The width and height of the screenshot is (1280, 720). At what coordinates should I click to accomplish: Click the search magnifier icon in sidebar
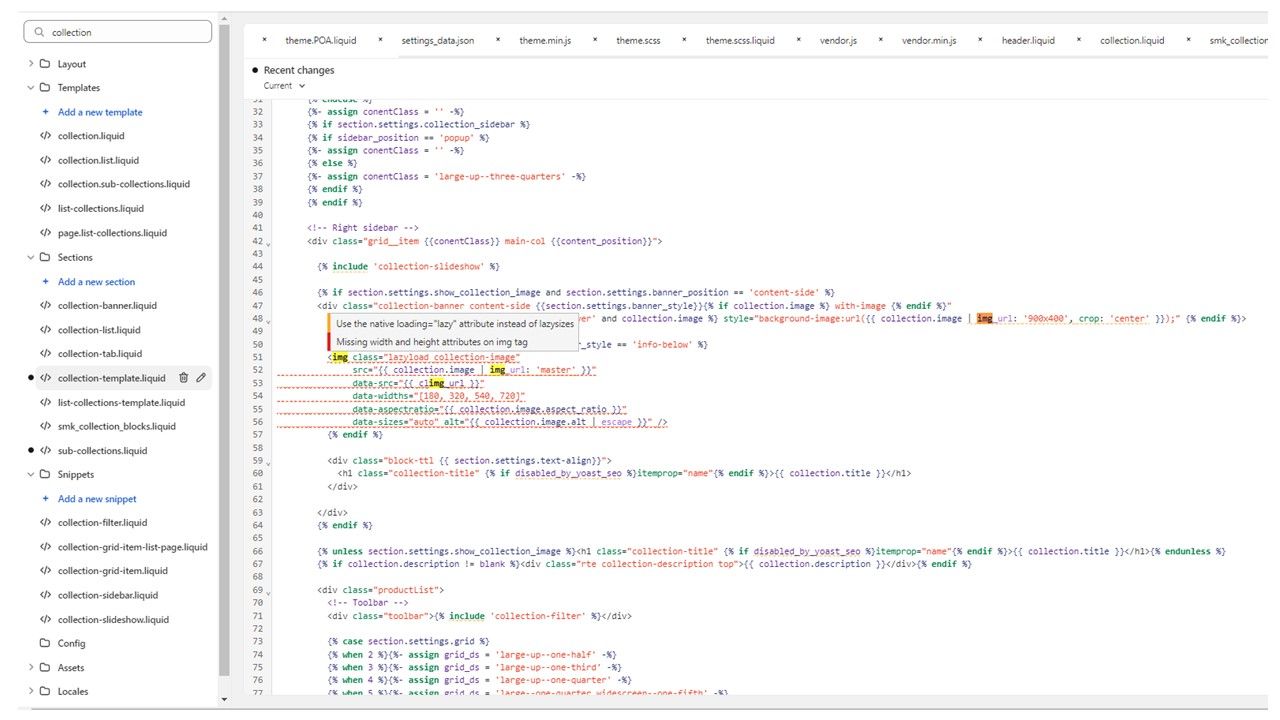click(x=40, y=33)
